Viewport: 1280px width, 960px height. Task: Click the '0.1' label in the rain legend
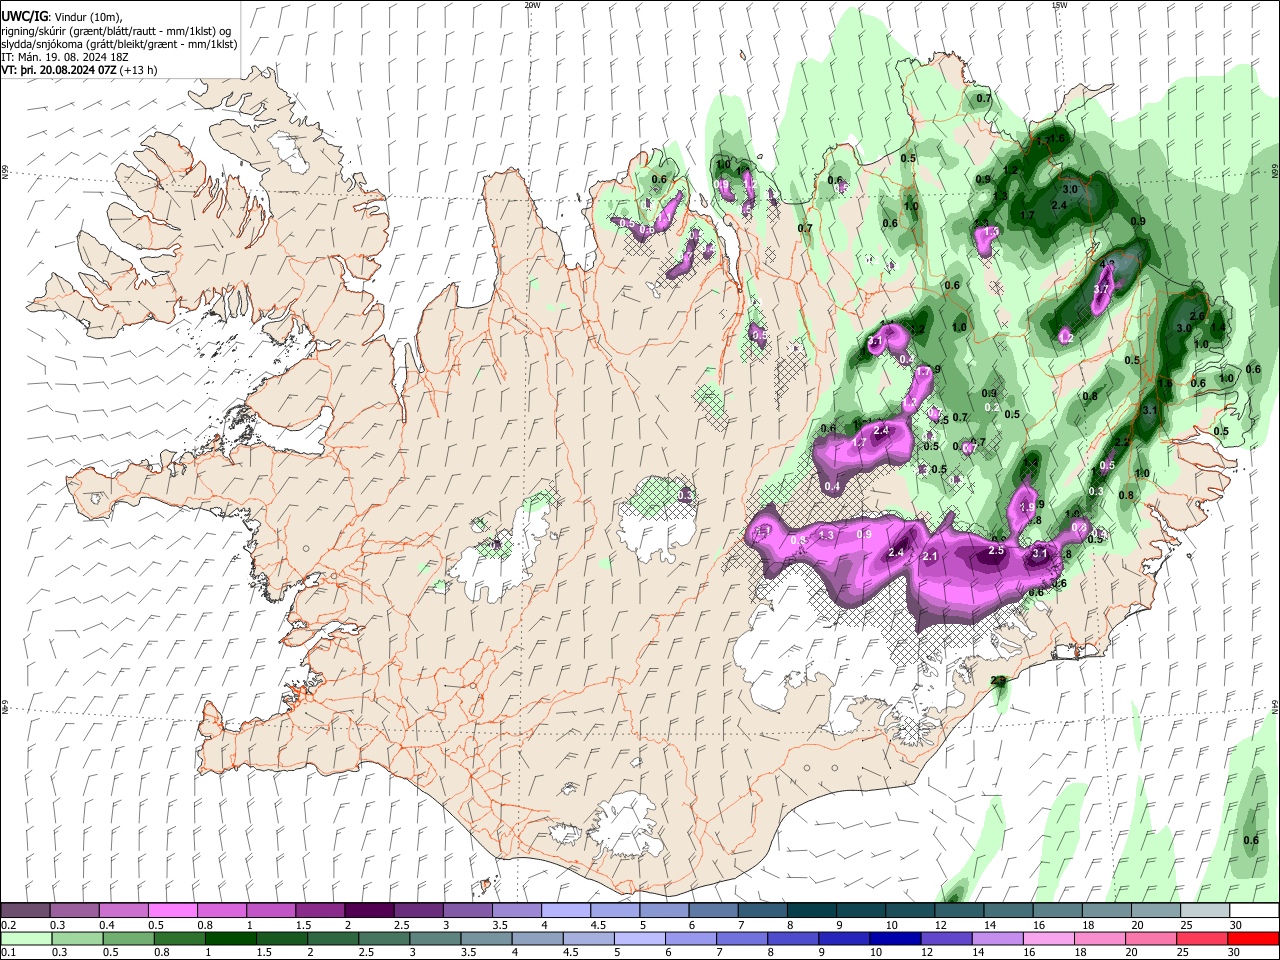[9, 952]
